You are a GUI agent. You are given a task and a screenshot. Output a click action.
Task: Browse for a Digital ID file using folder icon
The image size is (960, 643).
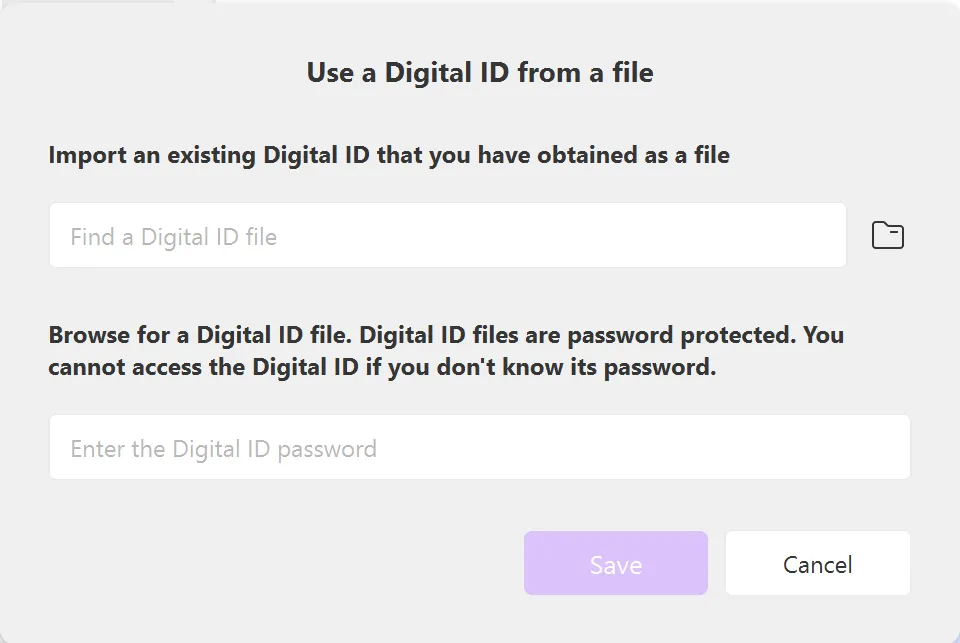click(x=887, y=236)
